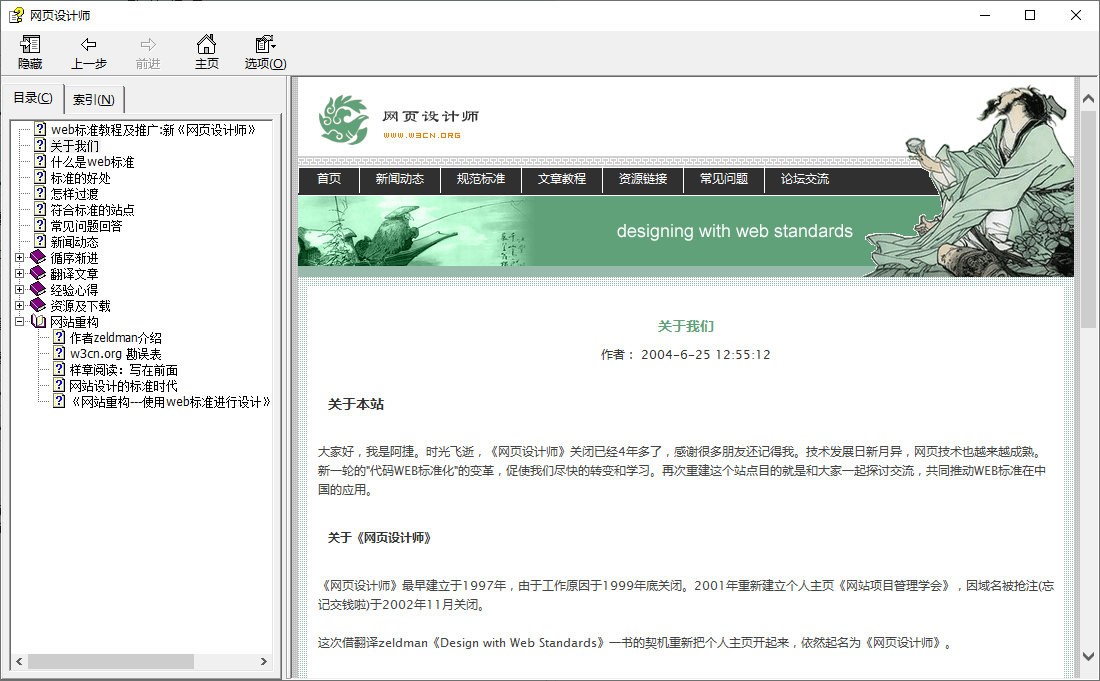Click the purple book icon beside 循序渐进

pos(38,258)
